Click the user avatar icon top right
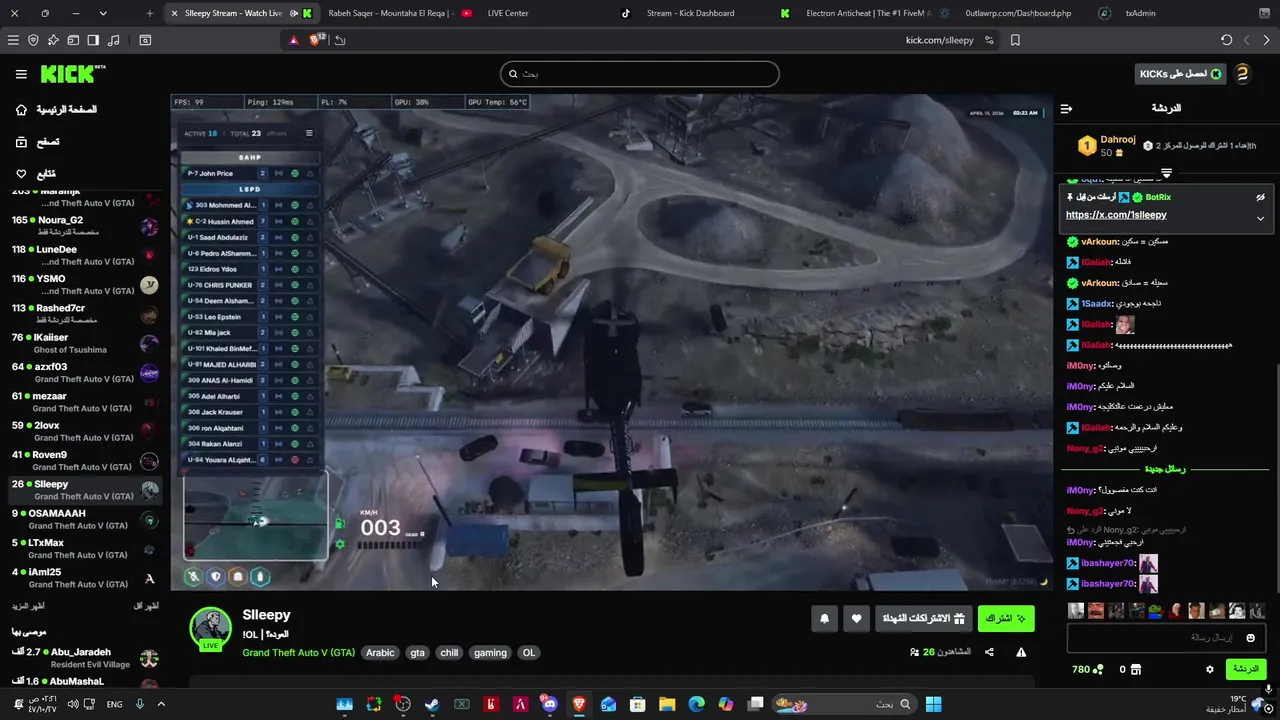The height and width of the screenshot is (720, 1280). [x=1242, y=74]
